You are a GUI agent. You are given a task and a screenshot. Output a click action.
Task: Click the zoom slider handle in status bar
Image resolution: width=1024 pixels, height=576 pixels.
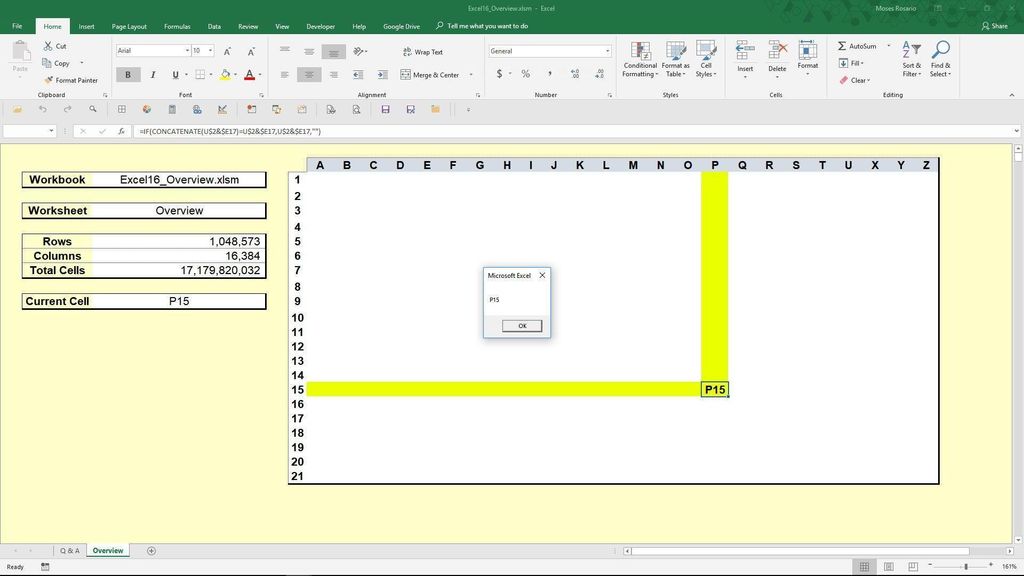pos(966,566)
